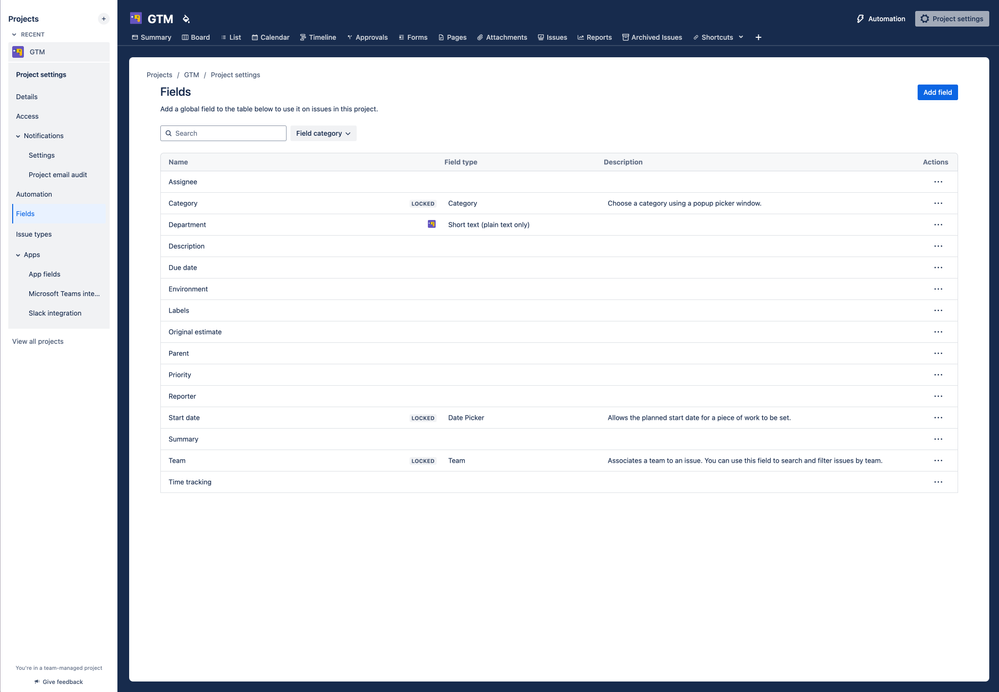Open actions menu for Assignee field
Viewport: 999px width, 692px height.
tap(937, 182)
